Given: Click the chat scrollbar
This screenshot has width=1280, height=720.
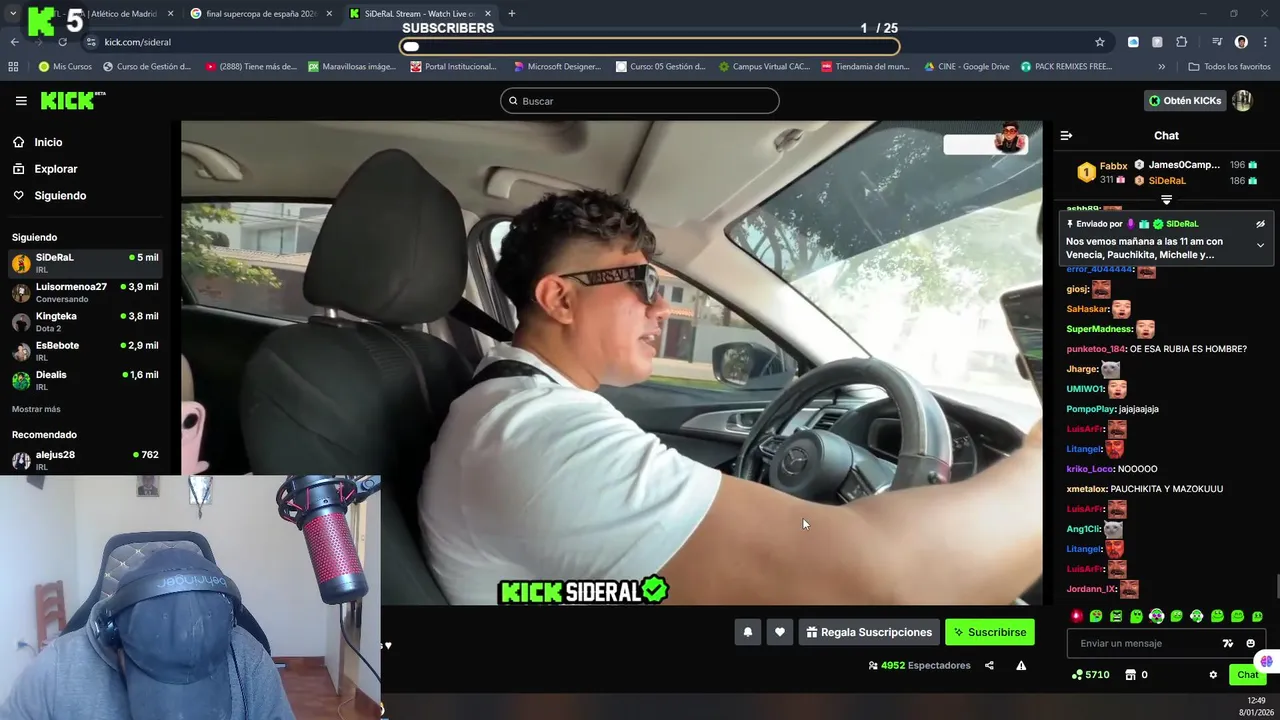Looking at the screenshot, I should [x=1276, y=588].
